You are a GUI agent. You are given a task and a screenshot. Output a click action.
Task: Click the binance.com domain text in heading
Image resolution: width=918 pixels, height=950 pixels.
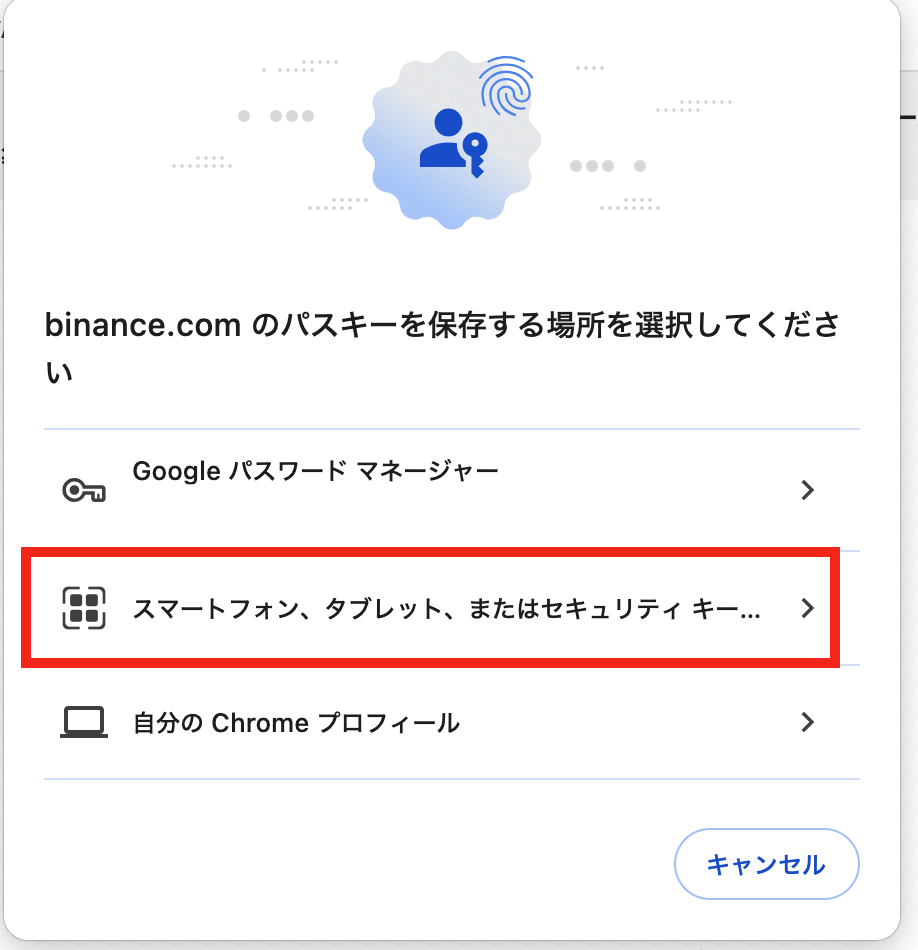[143, 325]
